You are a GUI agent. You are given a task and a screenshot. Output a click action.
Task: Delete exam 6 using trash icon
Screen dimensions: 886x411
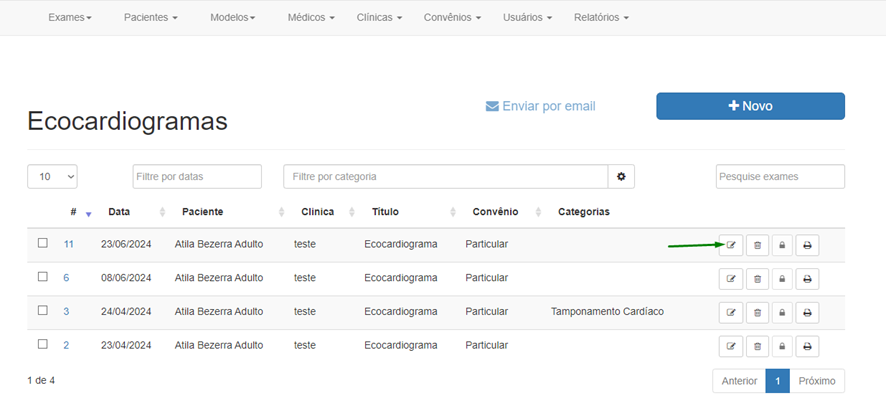tap(757, 279)
